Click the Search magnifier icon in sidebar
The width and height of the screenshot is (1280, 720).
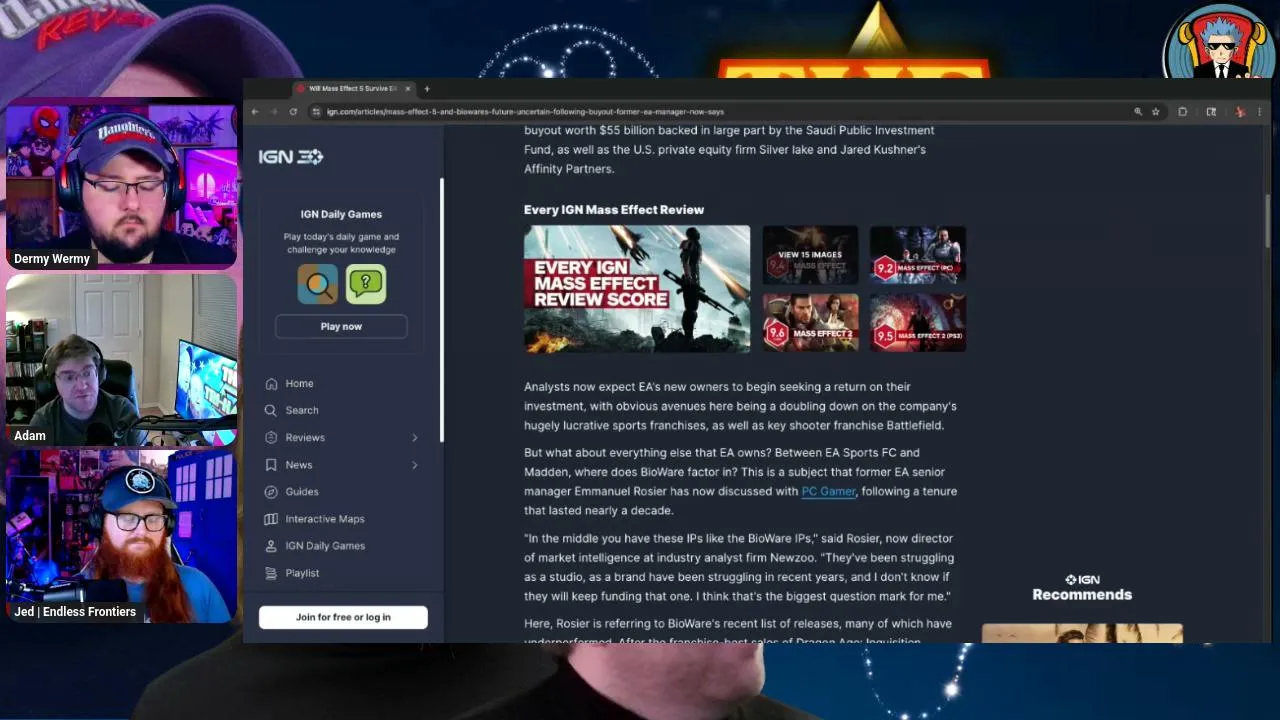[271, 411]
